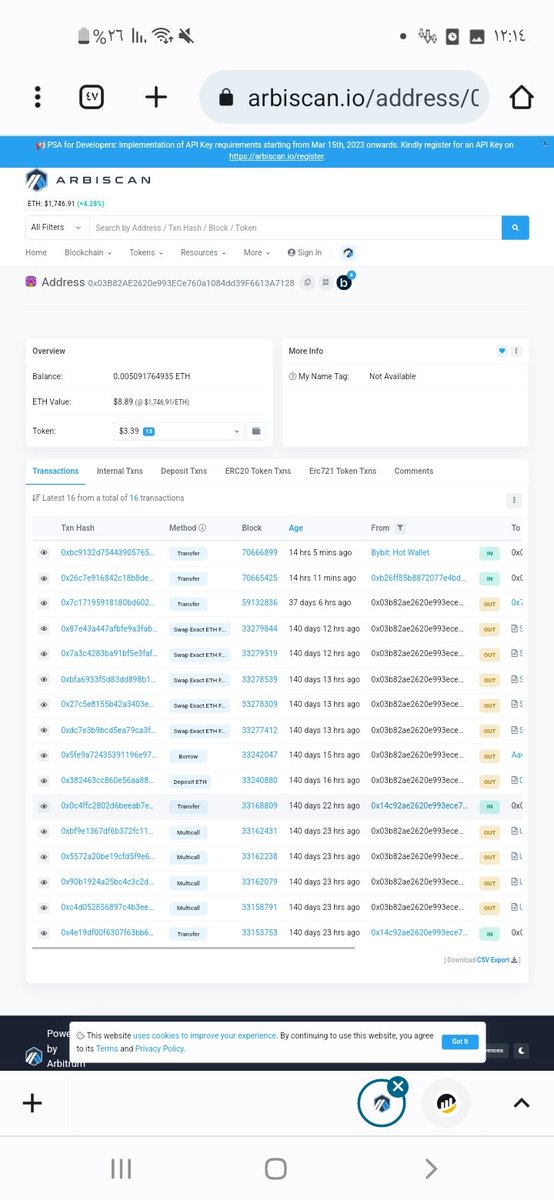Switch to the Erc721 Token Txns tab
The height and width of the screenshot is (1200, 554).
[343, 471]
